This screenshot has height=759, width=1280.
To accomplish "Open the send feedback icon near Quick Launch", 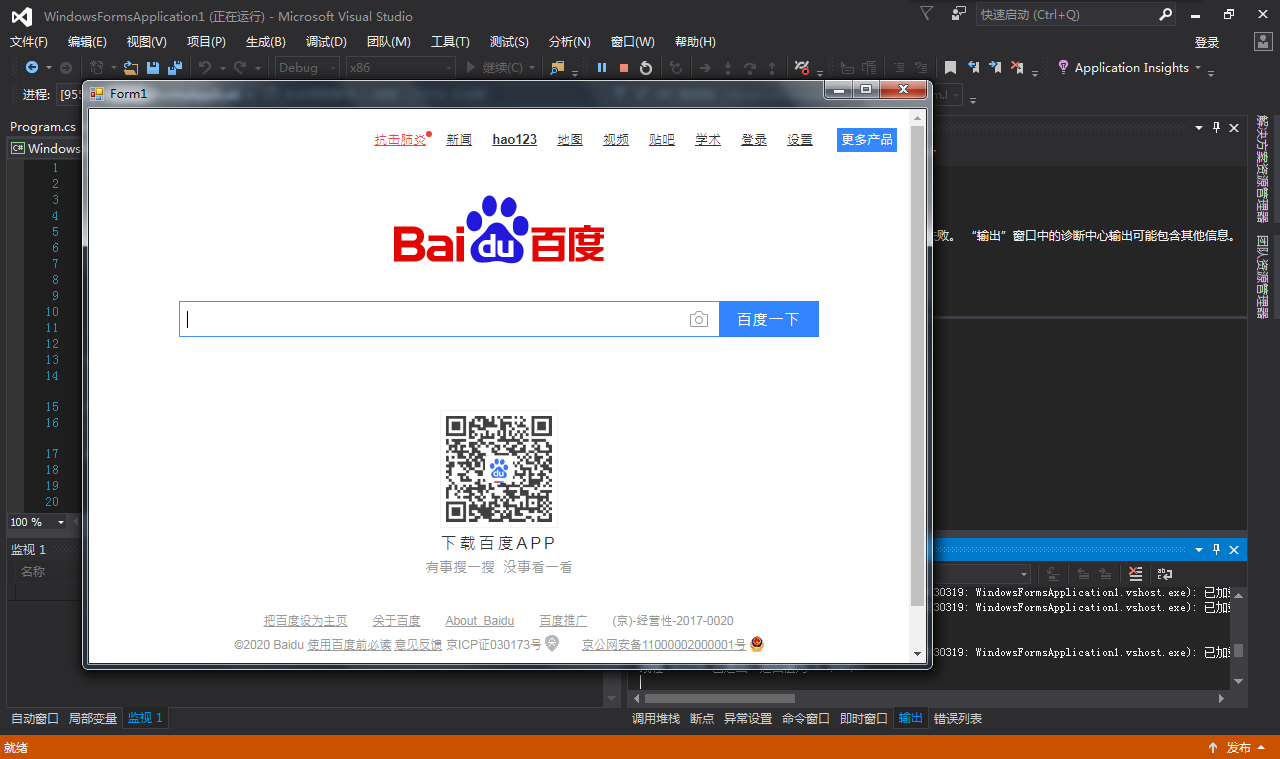I will coord(959,14).
